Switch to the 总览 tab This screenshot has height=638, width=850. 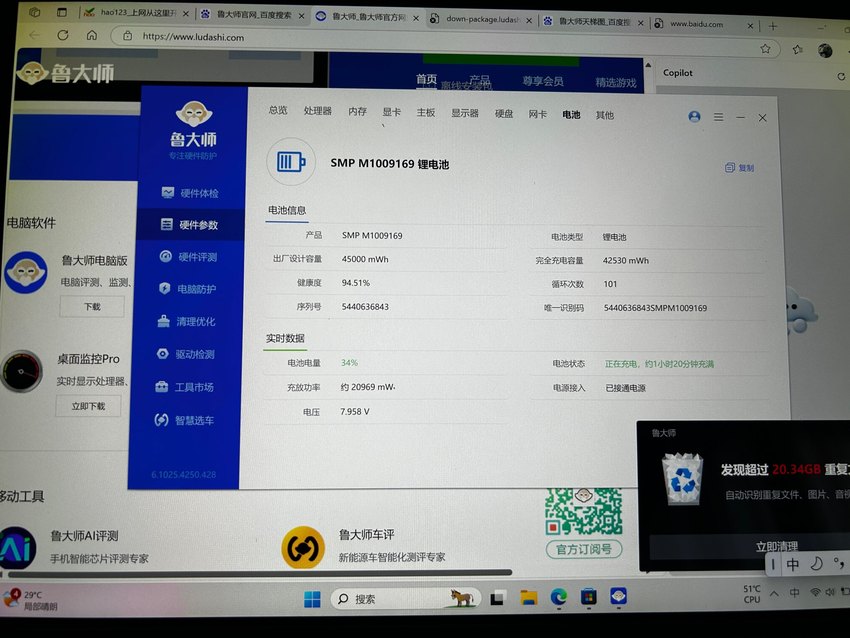click(278, 111)
